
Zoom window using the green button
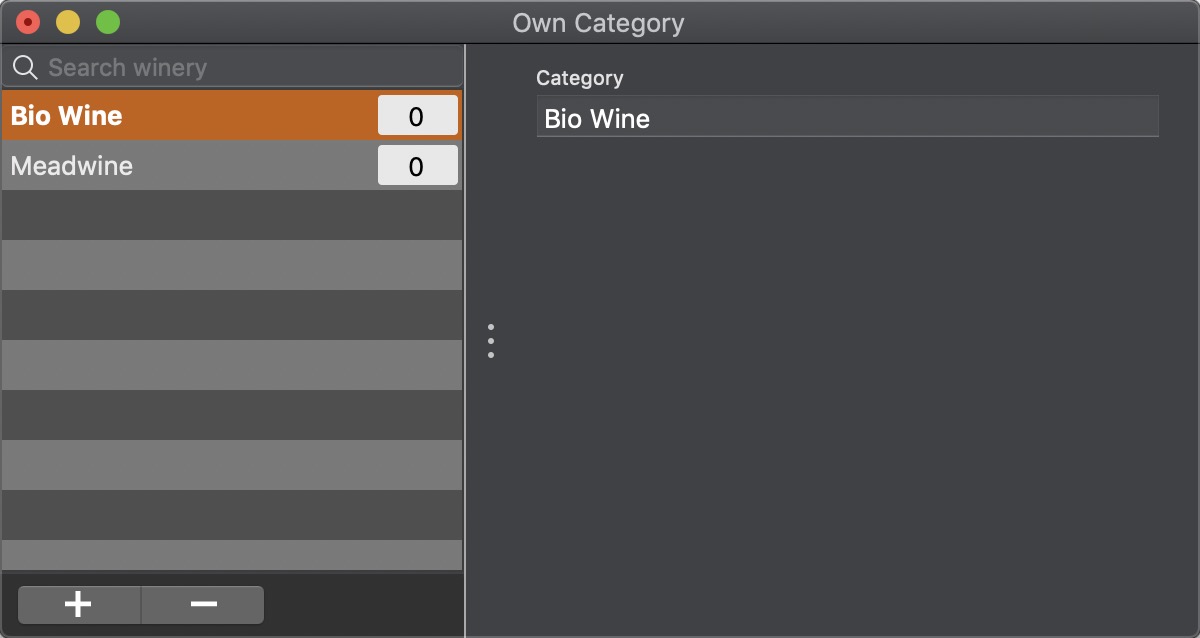pos(108,22)
